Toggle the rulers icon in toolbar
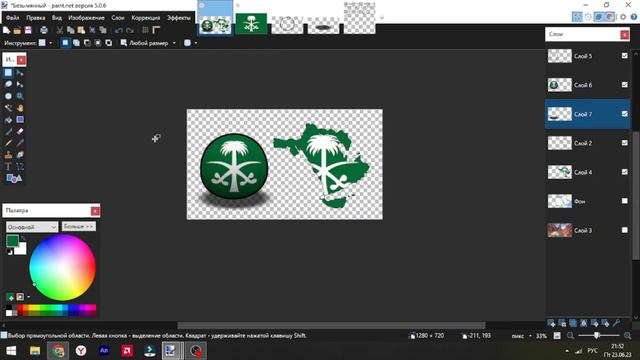This screenshot has height=360, width=640. (156, 30)
